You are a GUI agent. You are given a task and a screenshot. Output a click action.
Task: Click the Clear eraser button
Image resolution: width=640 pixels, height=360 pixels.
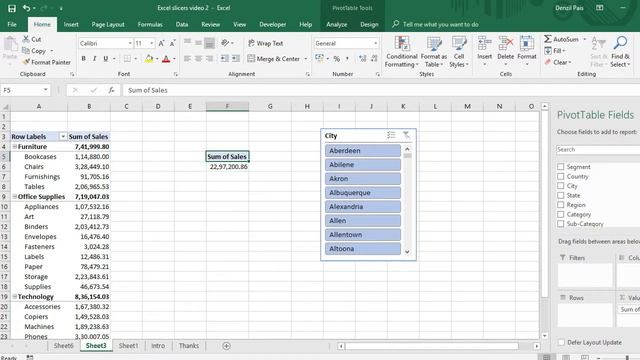[557, 62]
